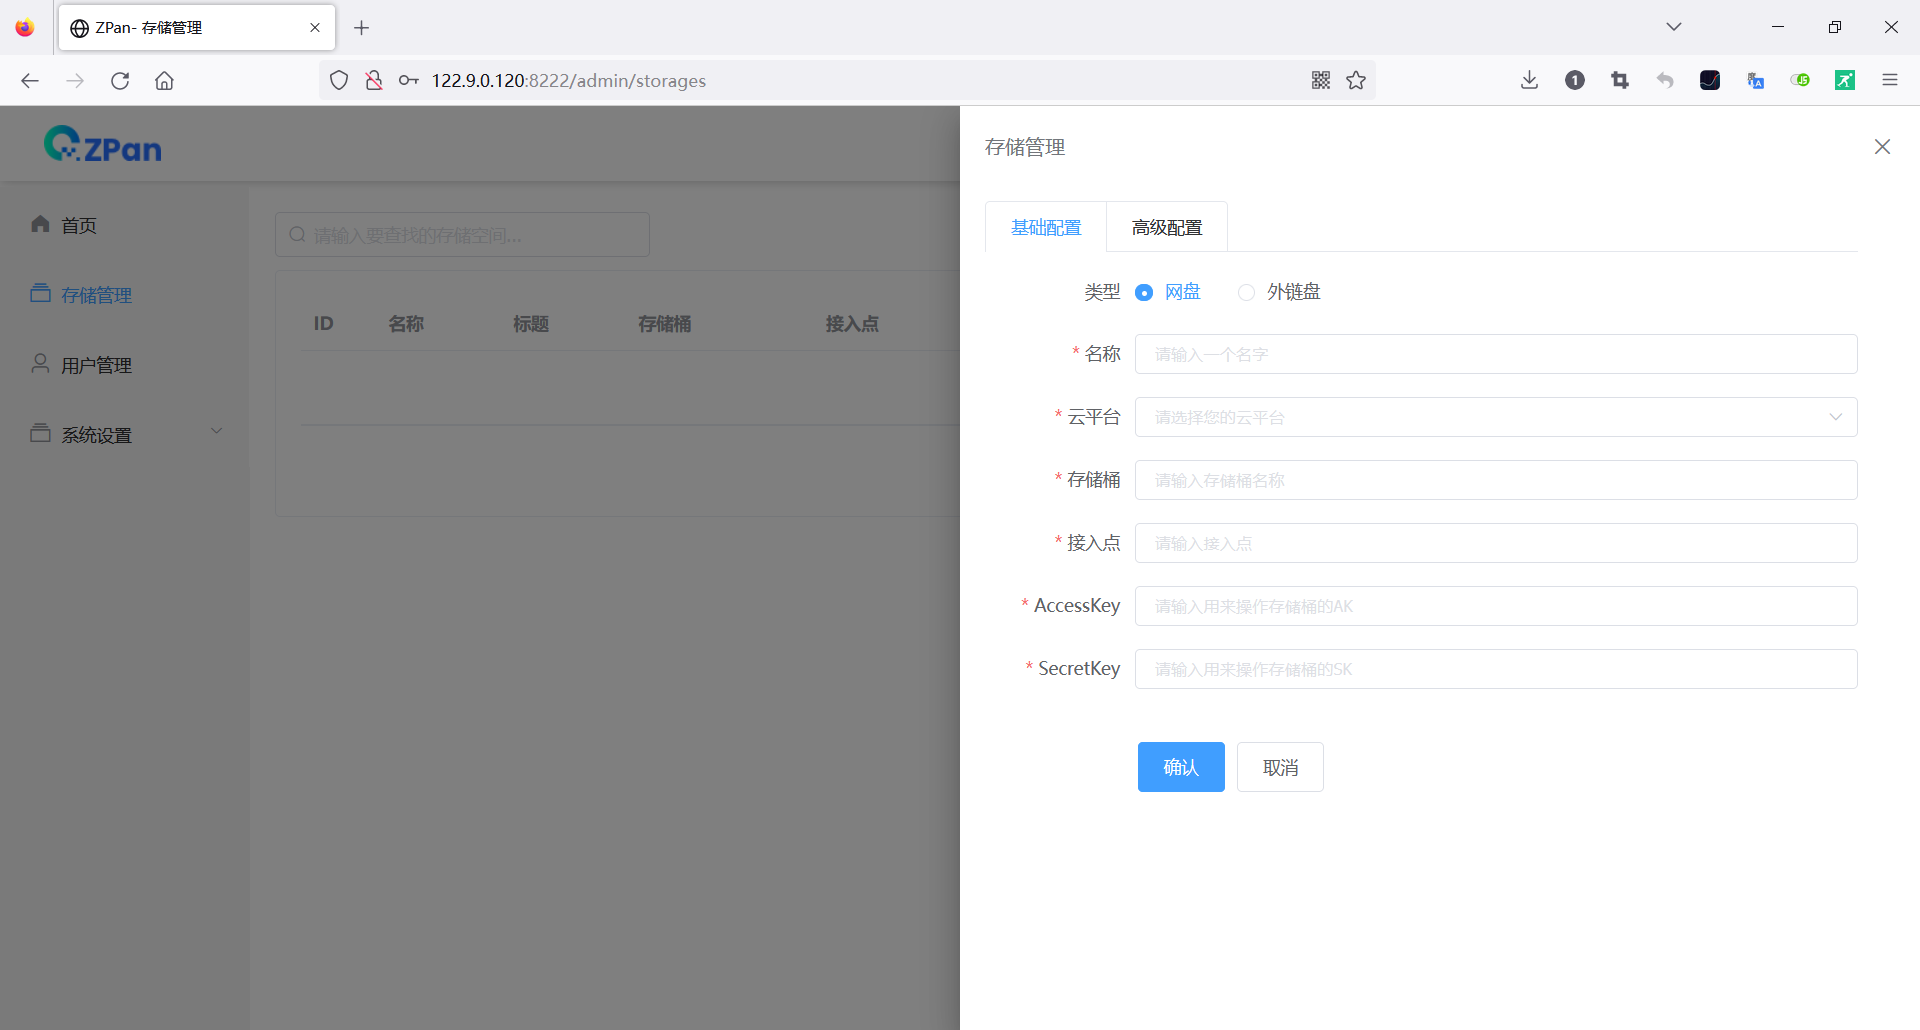Open the translate extension icon
The height and width of the screenshot is (1030, 1920).
click(1755, 80)
